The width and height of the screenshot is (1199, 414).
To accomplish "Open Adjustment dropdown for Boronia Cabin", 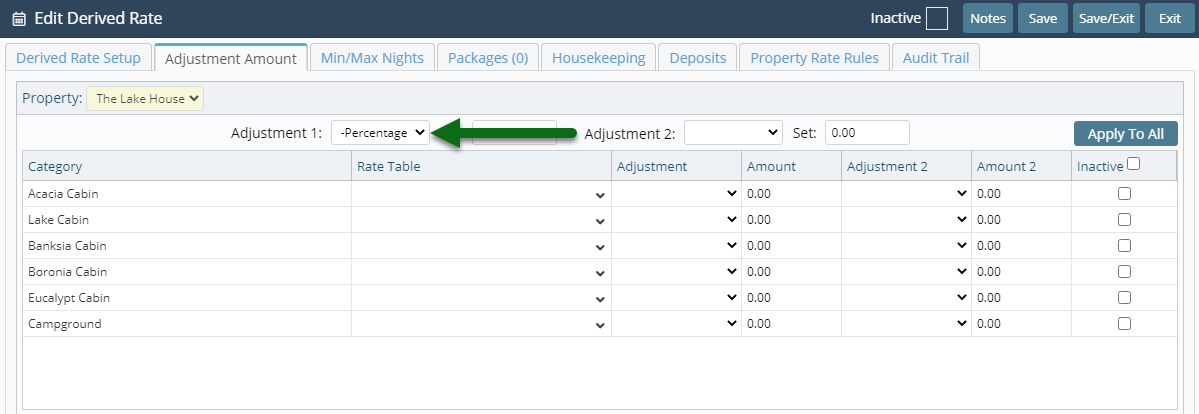I will click(676, 272).
